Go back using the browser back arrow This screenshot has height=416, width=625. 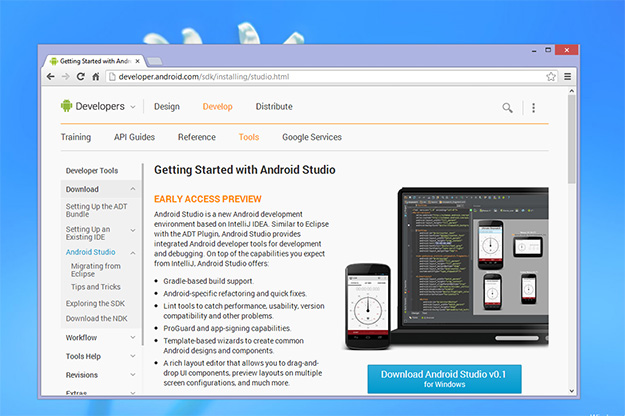(51, 77)
